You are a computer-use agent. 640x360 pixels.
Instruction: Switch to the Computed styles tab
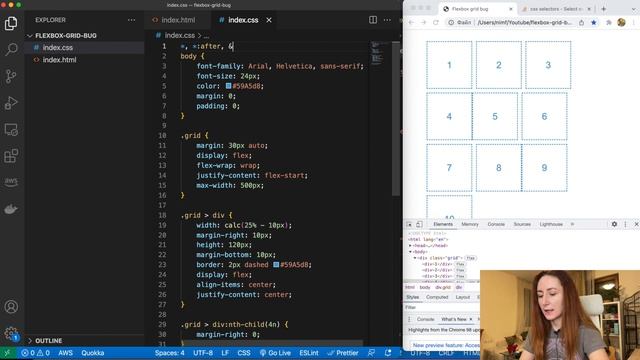click(x=437, y=297)
